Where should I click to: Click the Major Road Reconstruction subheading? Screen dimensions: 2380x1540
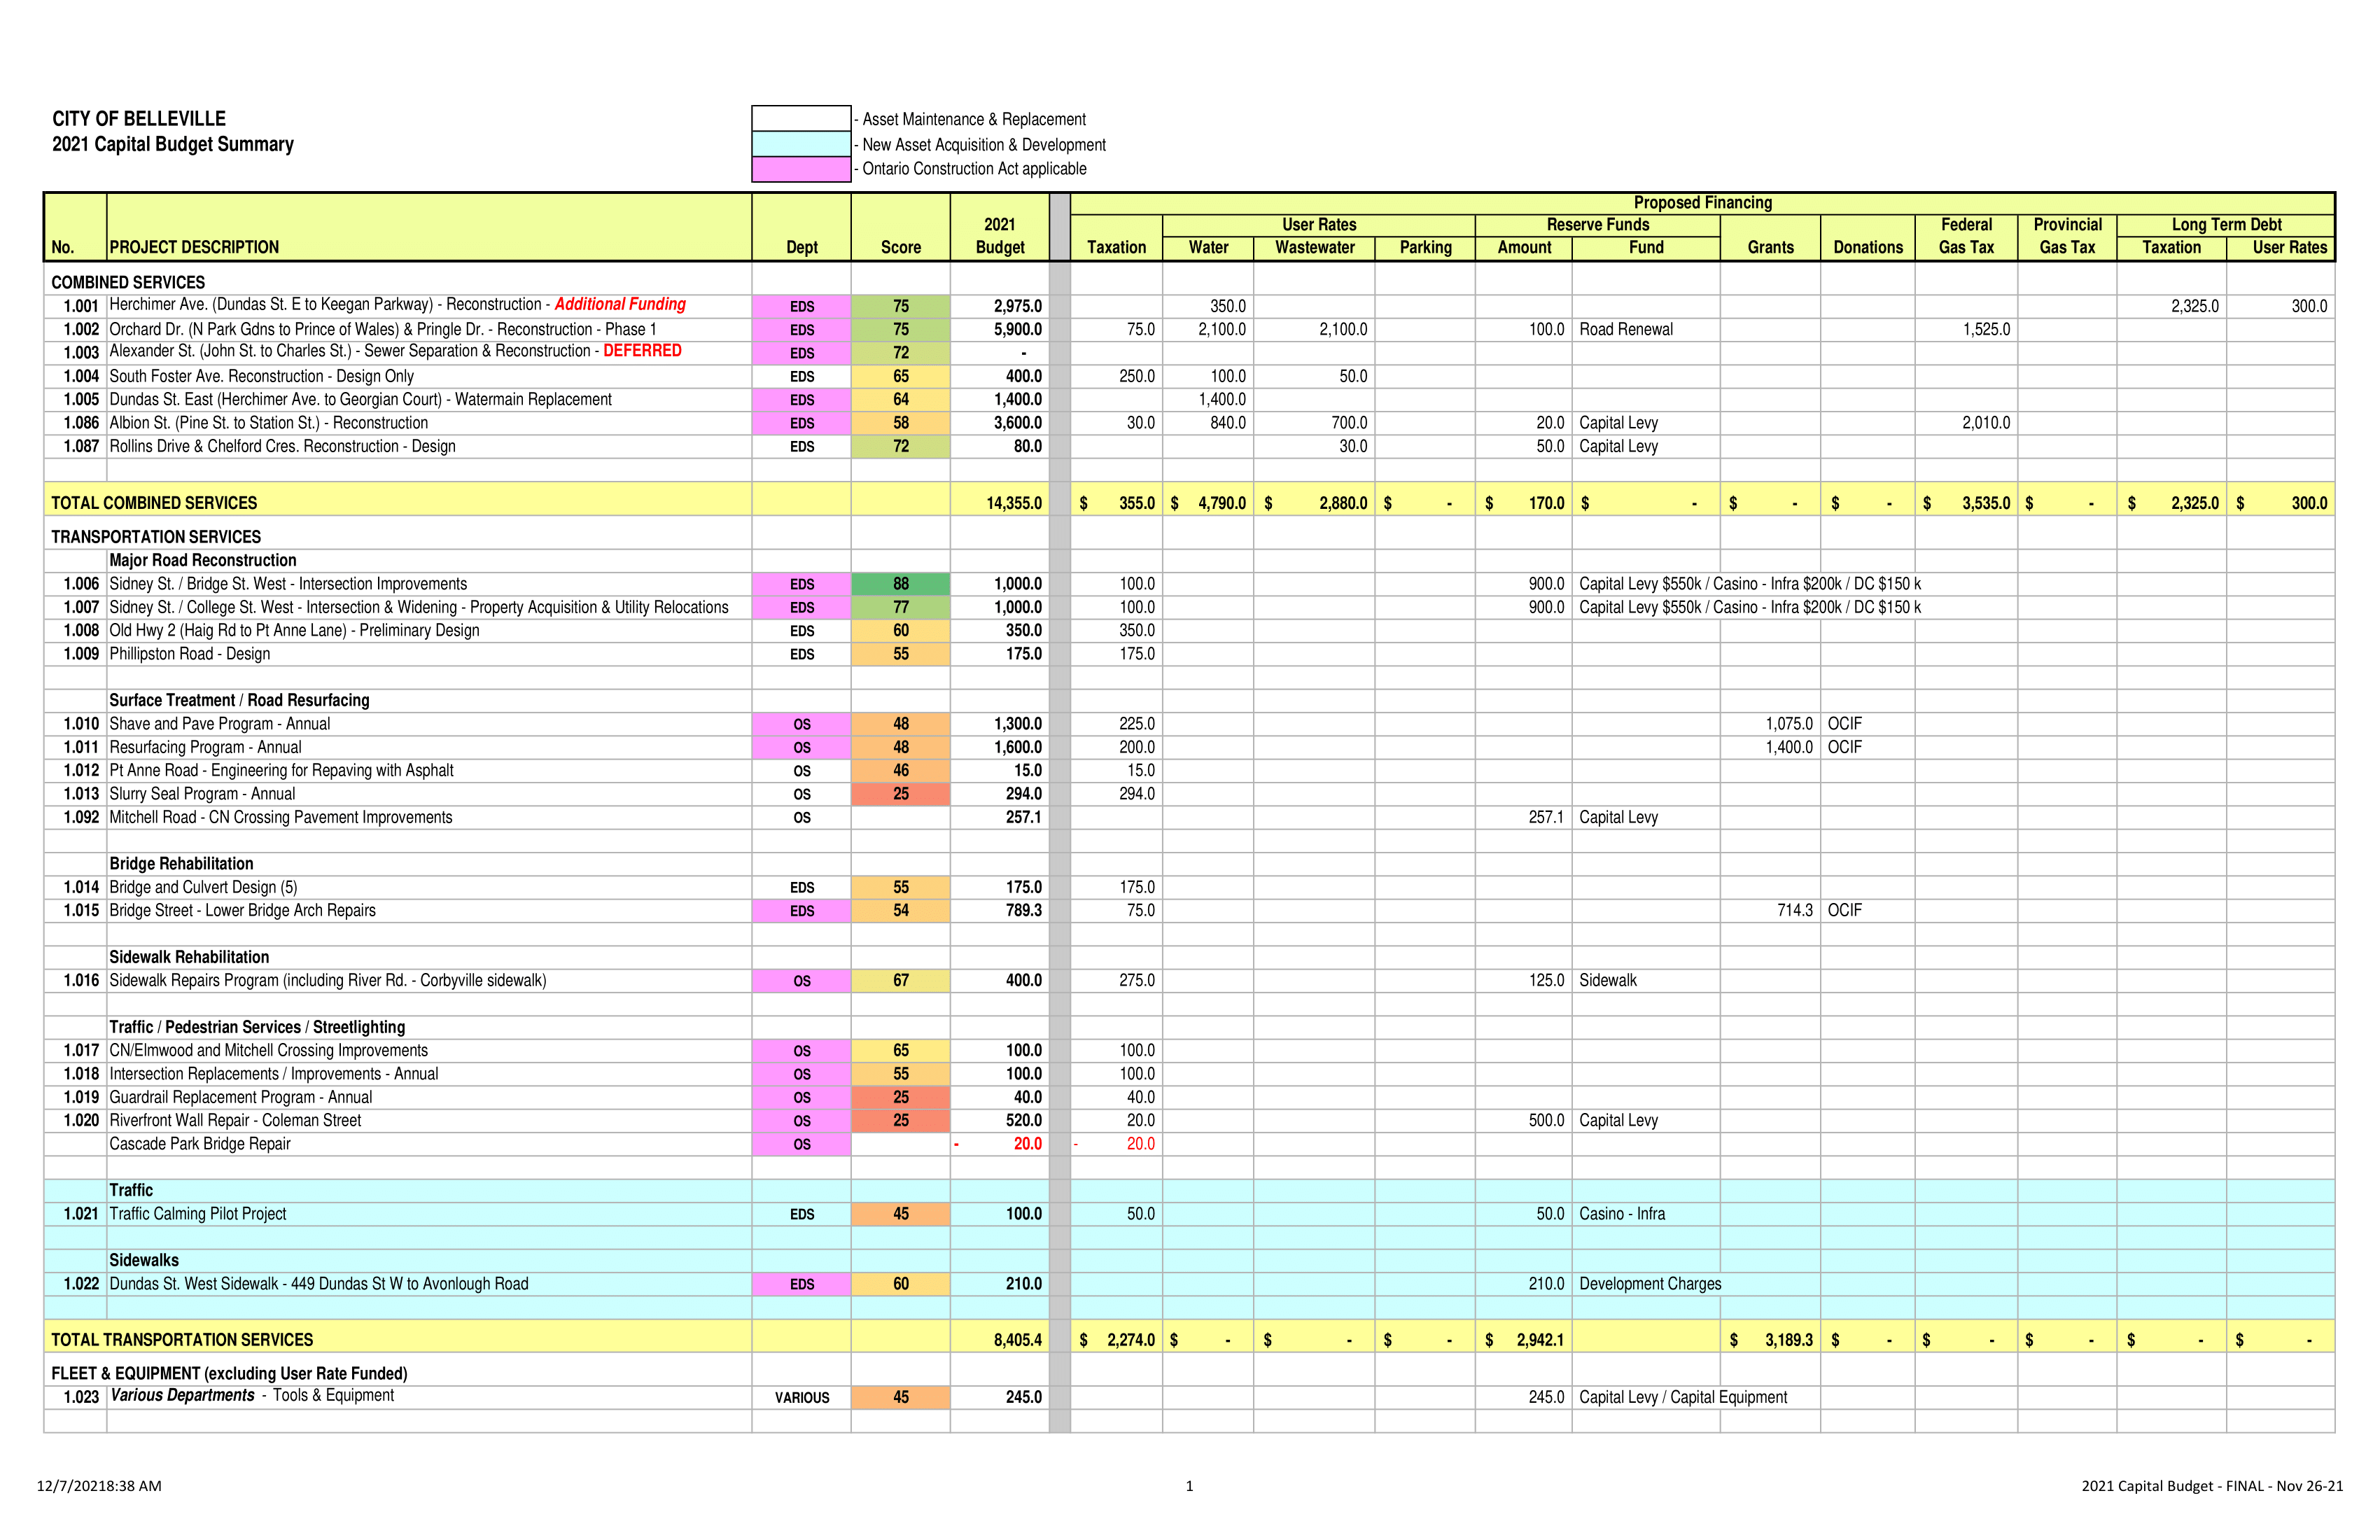pos(203,560)
